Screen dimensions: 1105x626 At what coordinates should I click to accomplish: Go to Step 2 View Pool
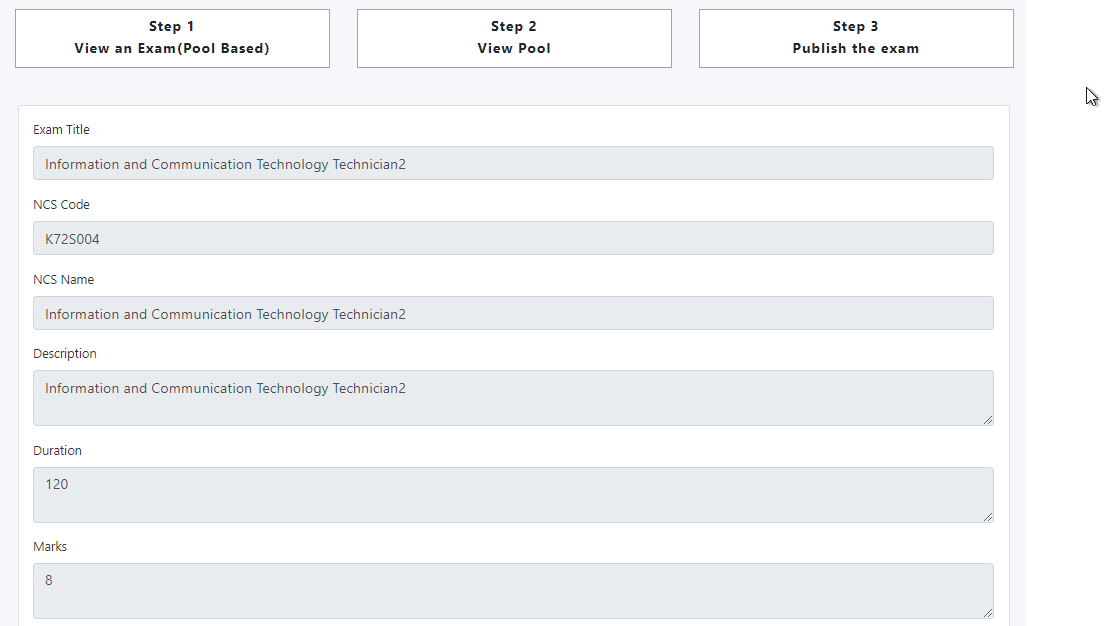(x=514, y=38)
